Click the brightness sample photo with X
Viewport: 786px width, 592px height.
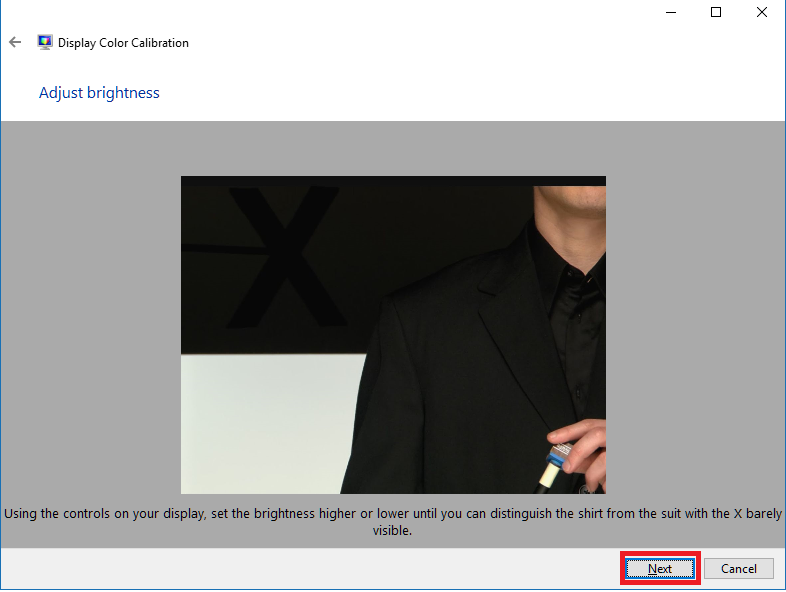pos(393,335)
